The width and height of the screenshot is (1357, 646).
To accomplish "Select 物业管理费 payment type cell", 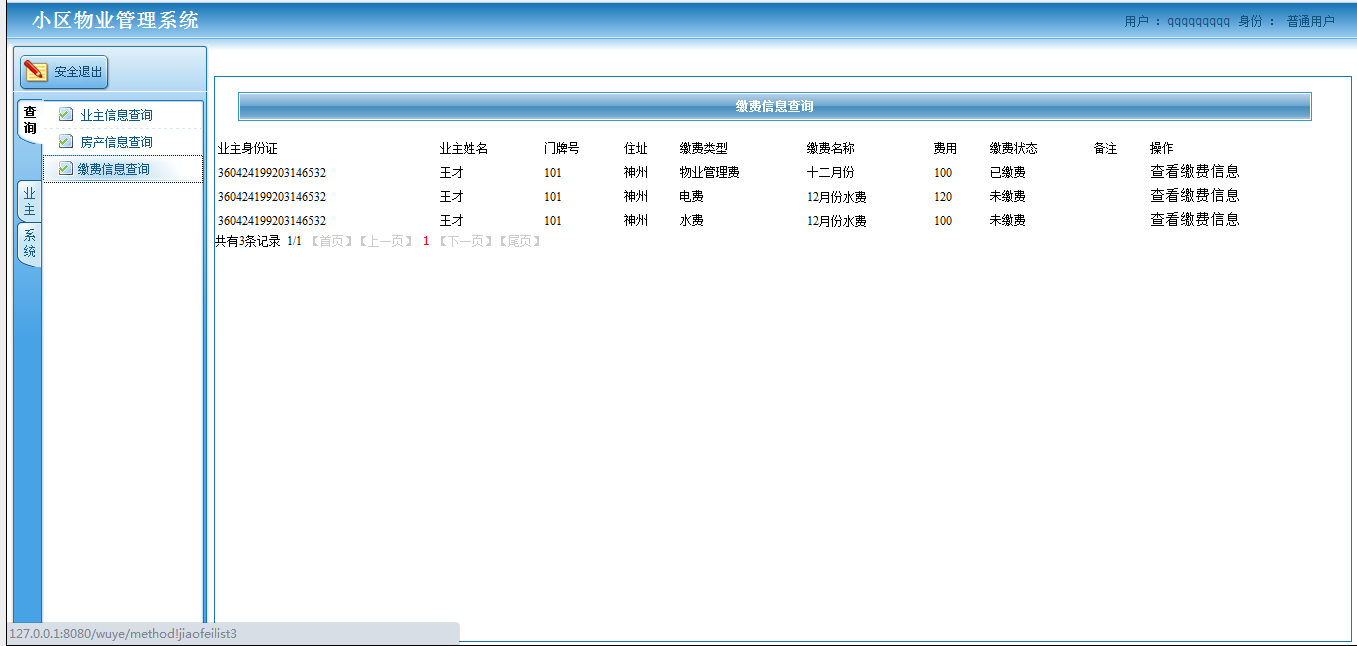I will (x=710, y=172).
